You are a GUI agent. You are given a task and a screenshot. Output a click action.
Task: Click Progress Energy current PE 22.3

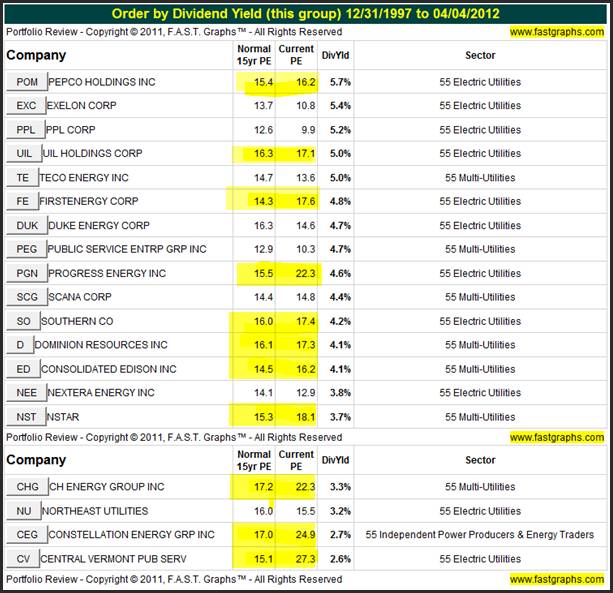coord(305,273)
